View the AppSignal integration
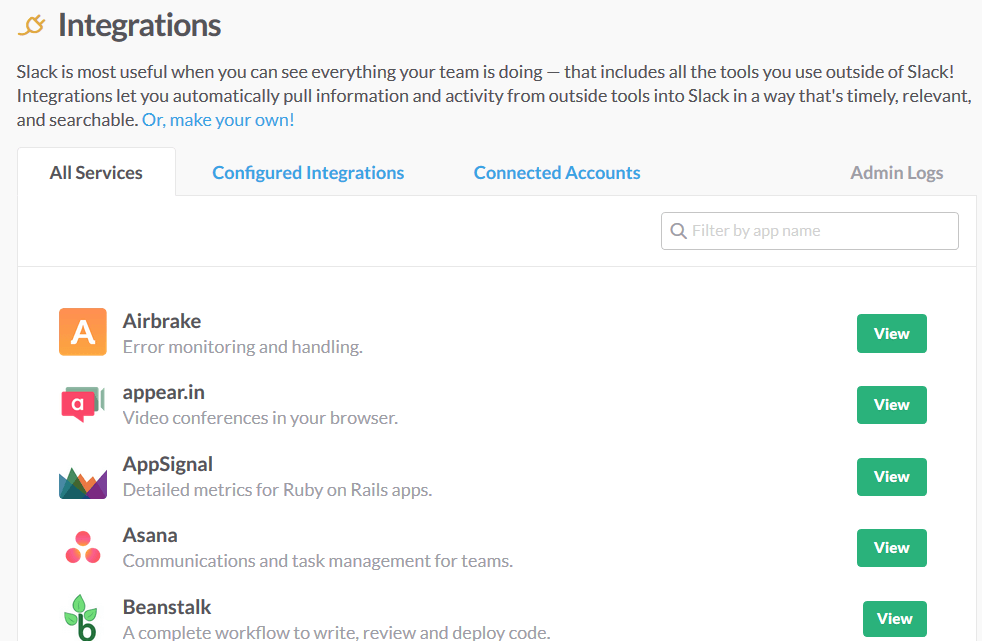 click(891, 477)
